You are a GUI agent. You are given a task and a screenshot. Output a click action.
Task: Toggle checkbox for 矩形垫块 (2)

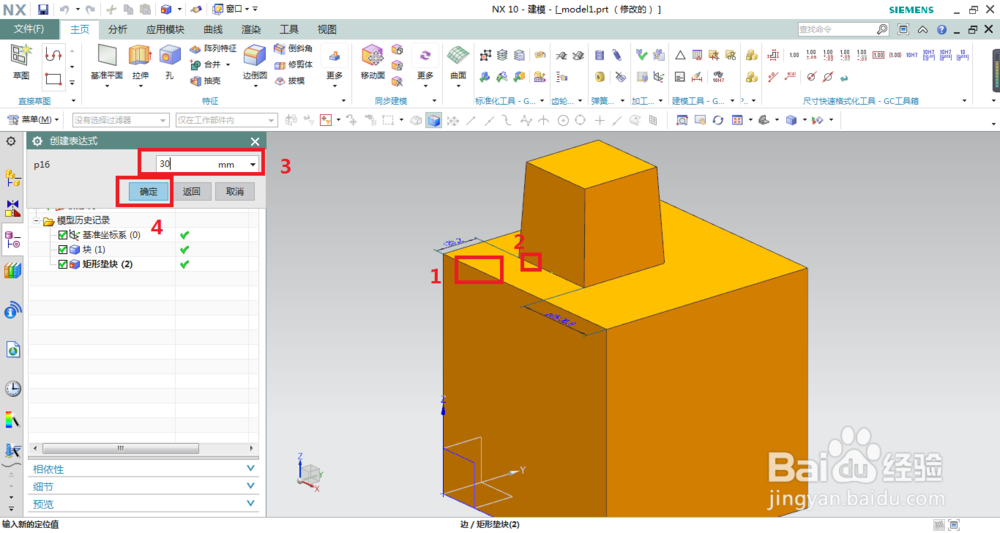pos(62,264)
